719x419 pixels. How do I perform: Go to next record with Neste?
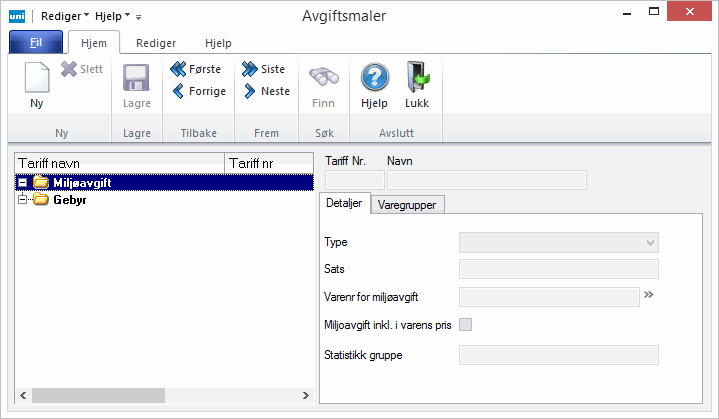pos(265,91)
